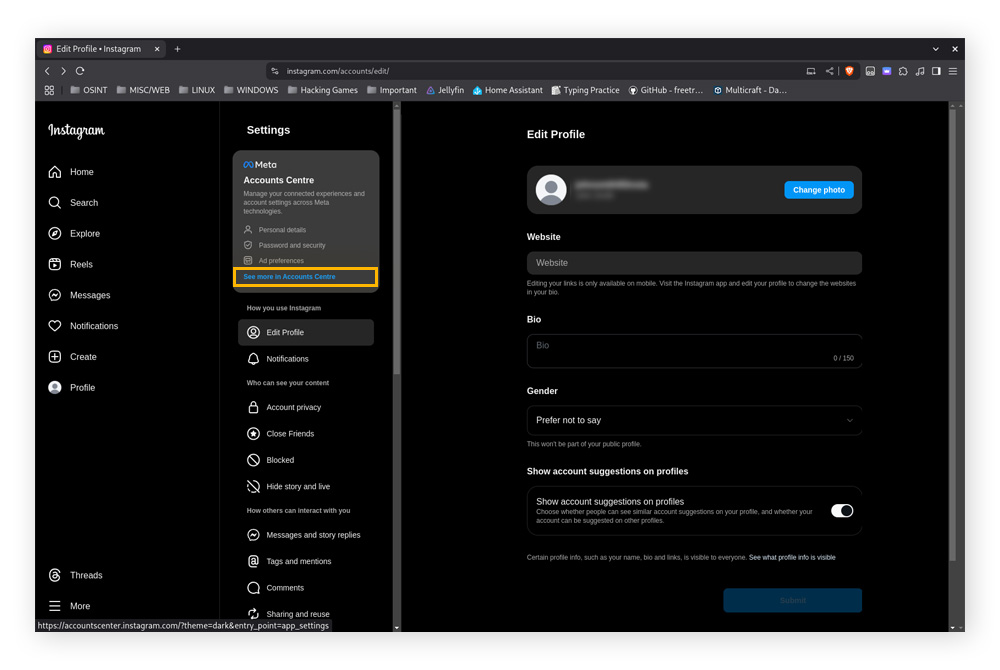The height and width of the screenshot is (670, 1000).
Task: Open See what profile info is visible
Action: pyautogui.click(x=791, y=558)
